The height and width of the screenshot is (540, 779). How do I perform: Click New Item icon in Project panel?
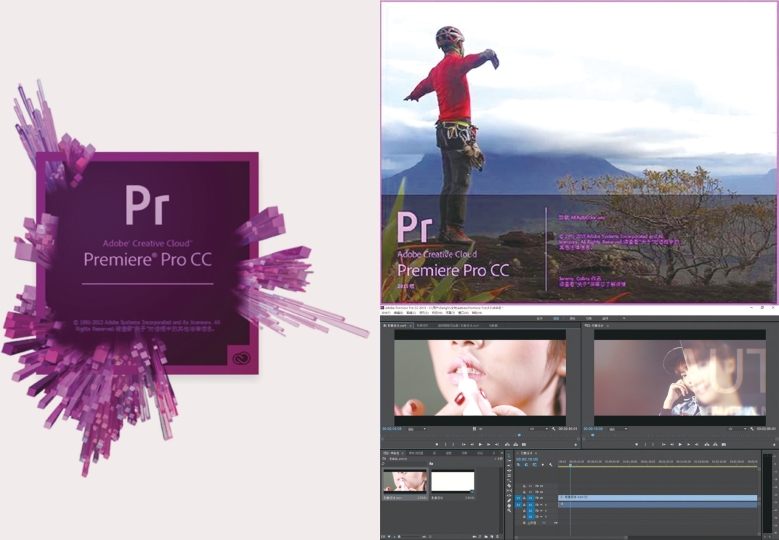(x=492, y=537)
